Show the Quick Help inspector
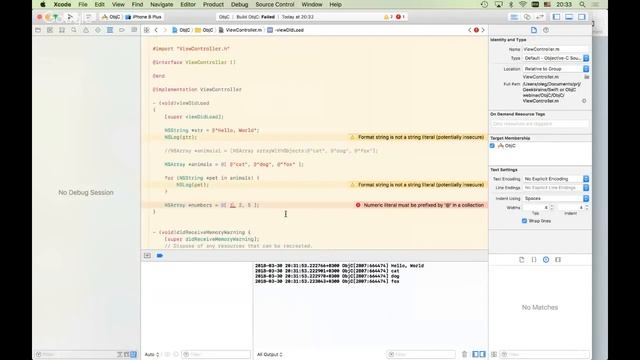The height and width of the screenshot is (360, 640). [x=546, y=30]
